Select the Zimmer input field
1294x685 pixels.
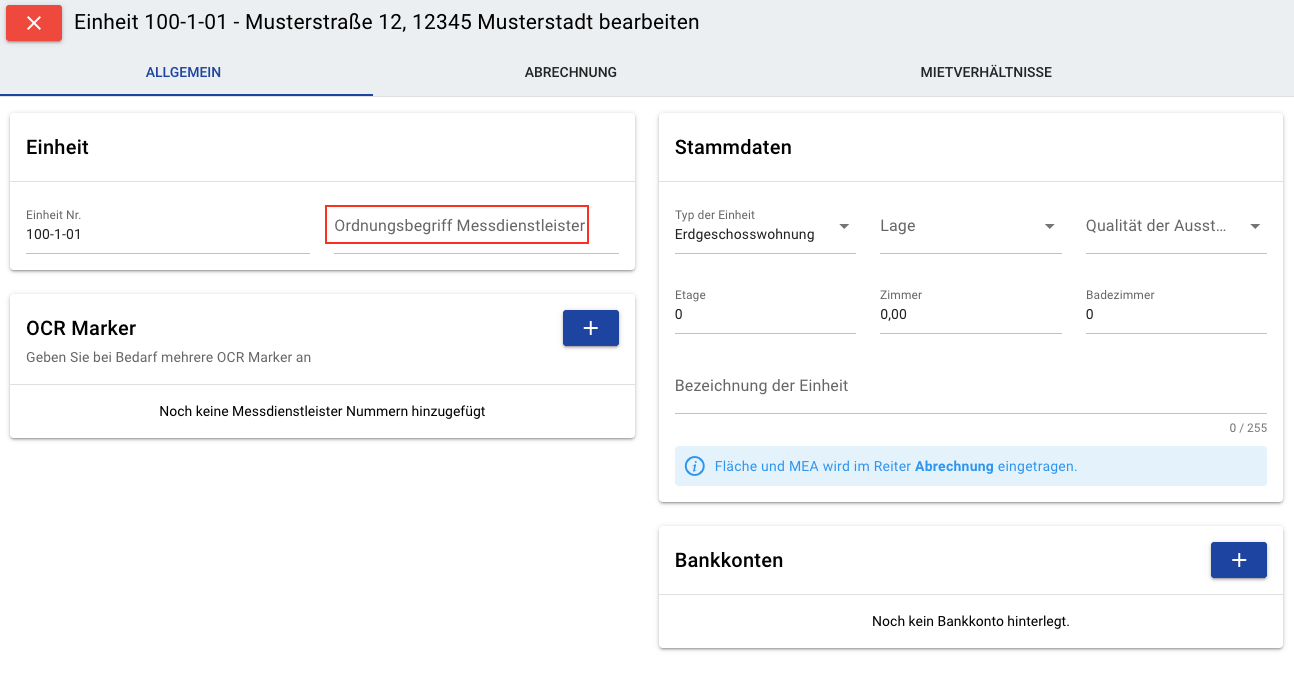pos(970,315)
